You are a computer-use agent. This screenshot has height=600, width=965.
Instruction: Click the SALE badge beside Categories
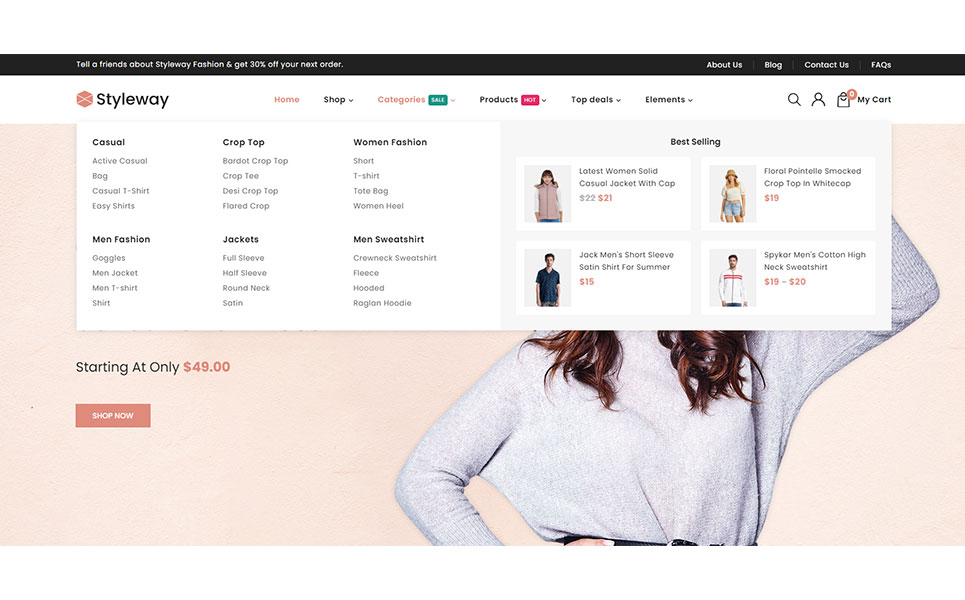(x=438, y=100)
